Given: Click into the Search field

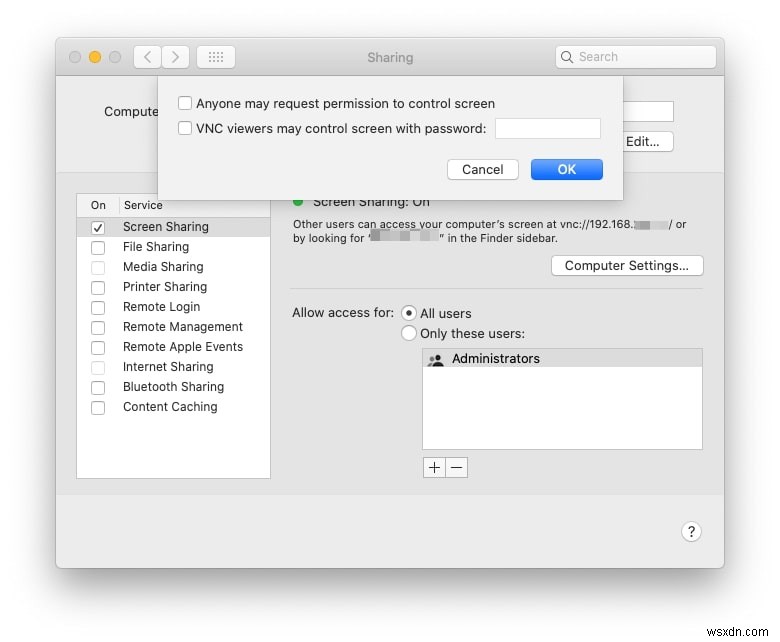Looking at the screenshot, I should (x=636, y=57).
